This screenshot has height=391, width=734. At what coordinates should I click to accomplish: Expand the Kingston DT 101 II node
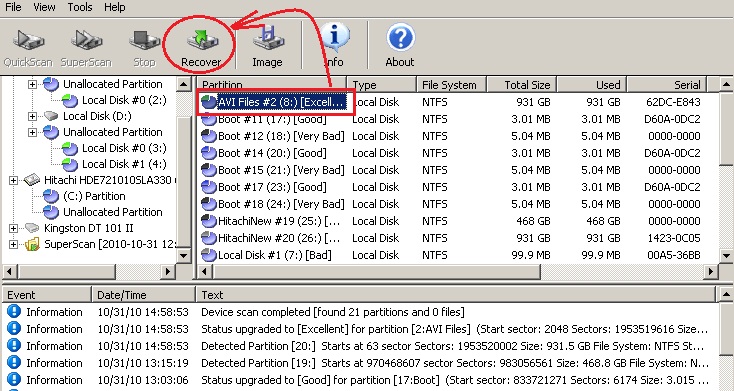point(13,228)
